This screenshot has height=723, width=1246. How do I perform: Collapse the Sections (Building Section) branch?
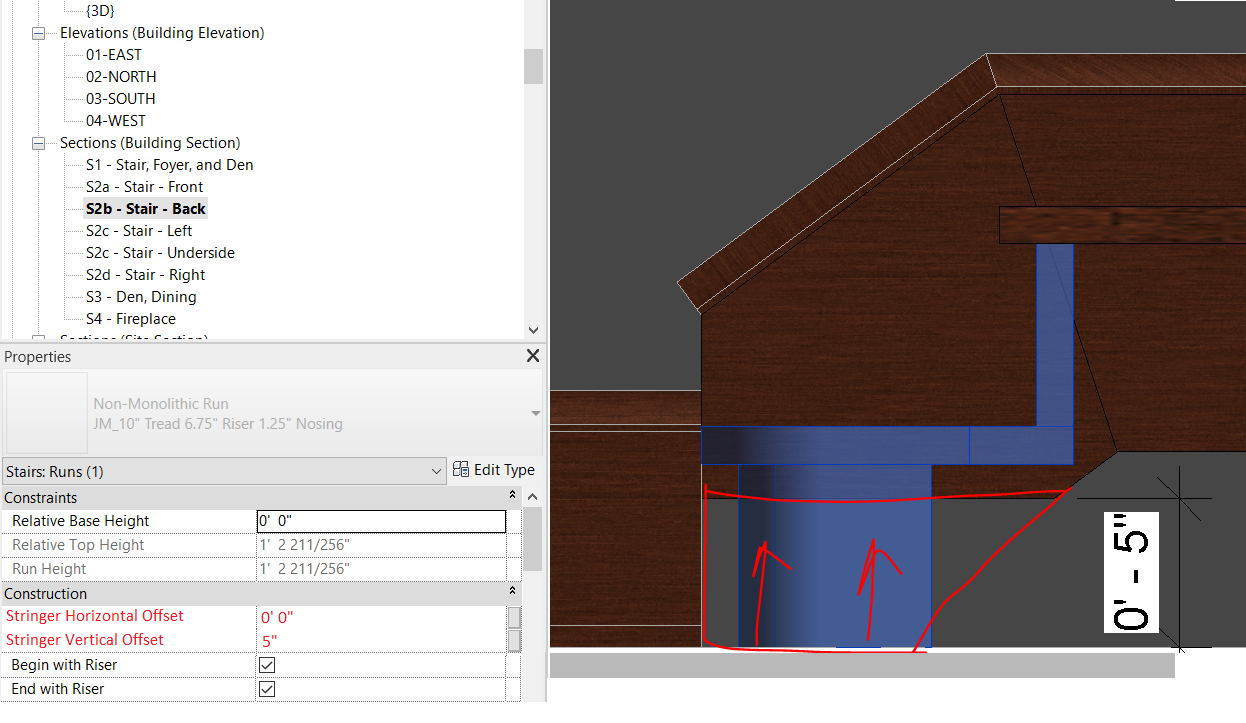click(x=37, y=142)
